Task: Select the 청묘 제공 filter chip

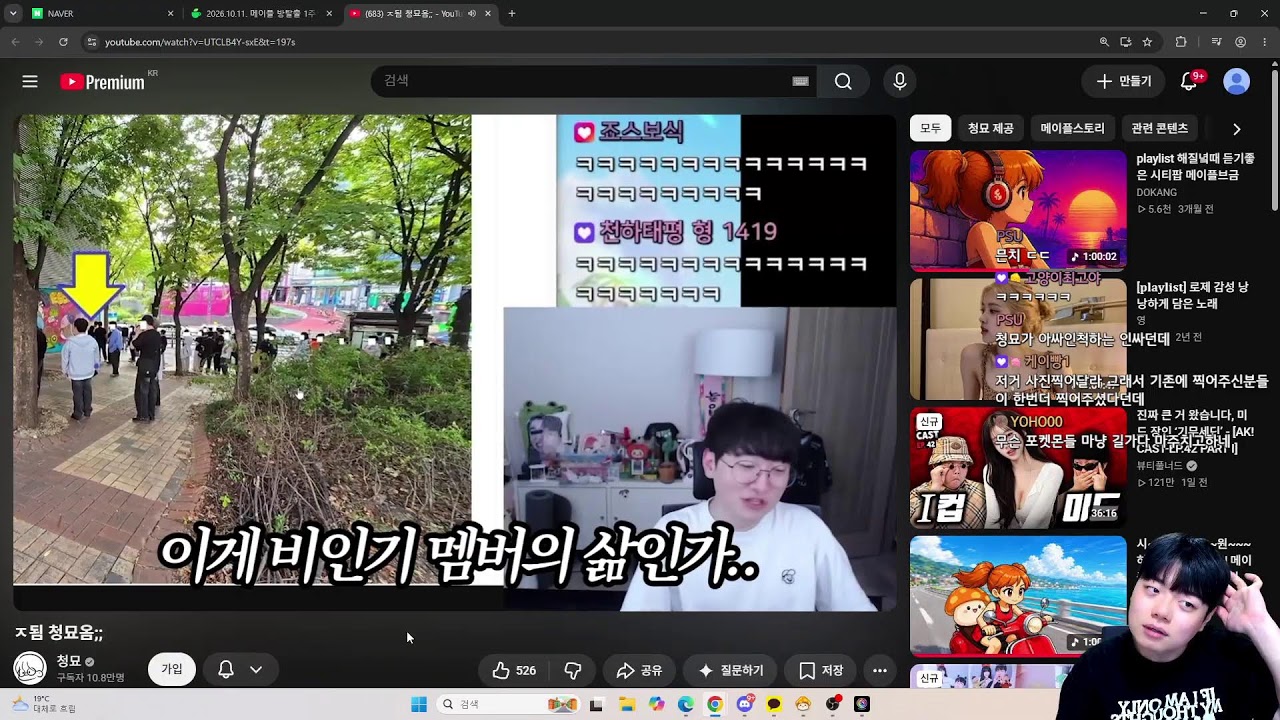Action: (x=990, y=129)
